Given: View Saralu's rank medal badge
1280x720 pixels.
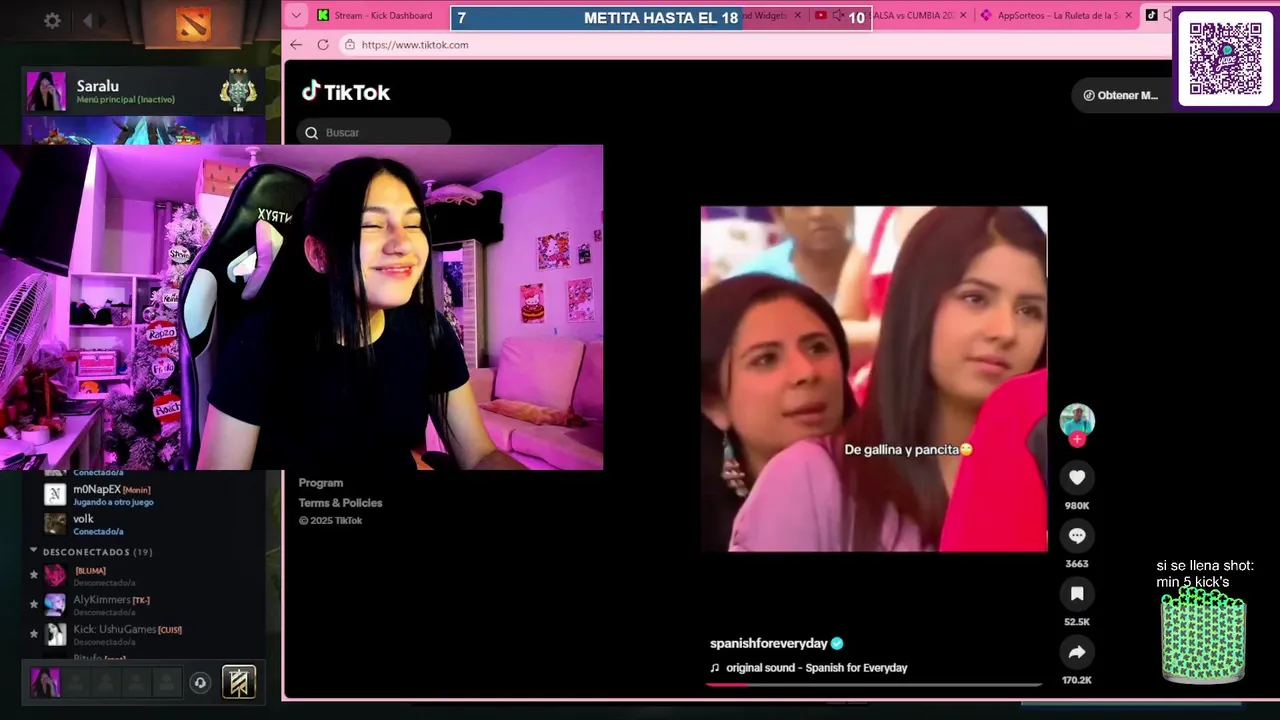Looking at the screenshot, I should tap(238, 90).
